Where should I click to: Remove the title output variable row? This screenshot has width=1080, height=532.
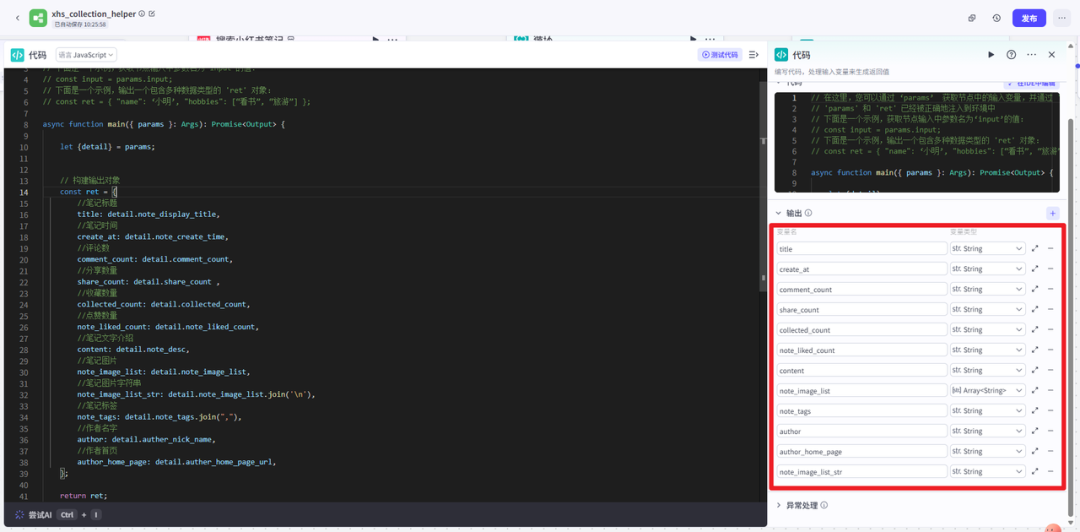pyautogui.click(x=1051, y=249)
